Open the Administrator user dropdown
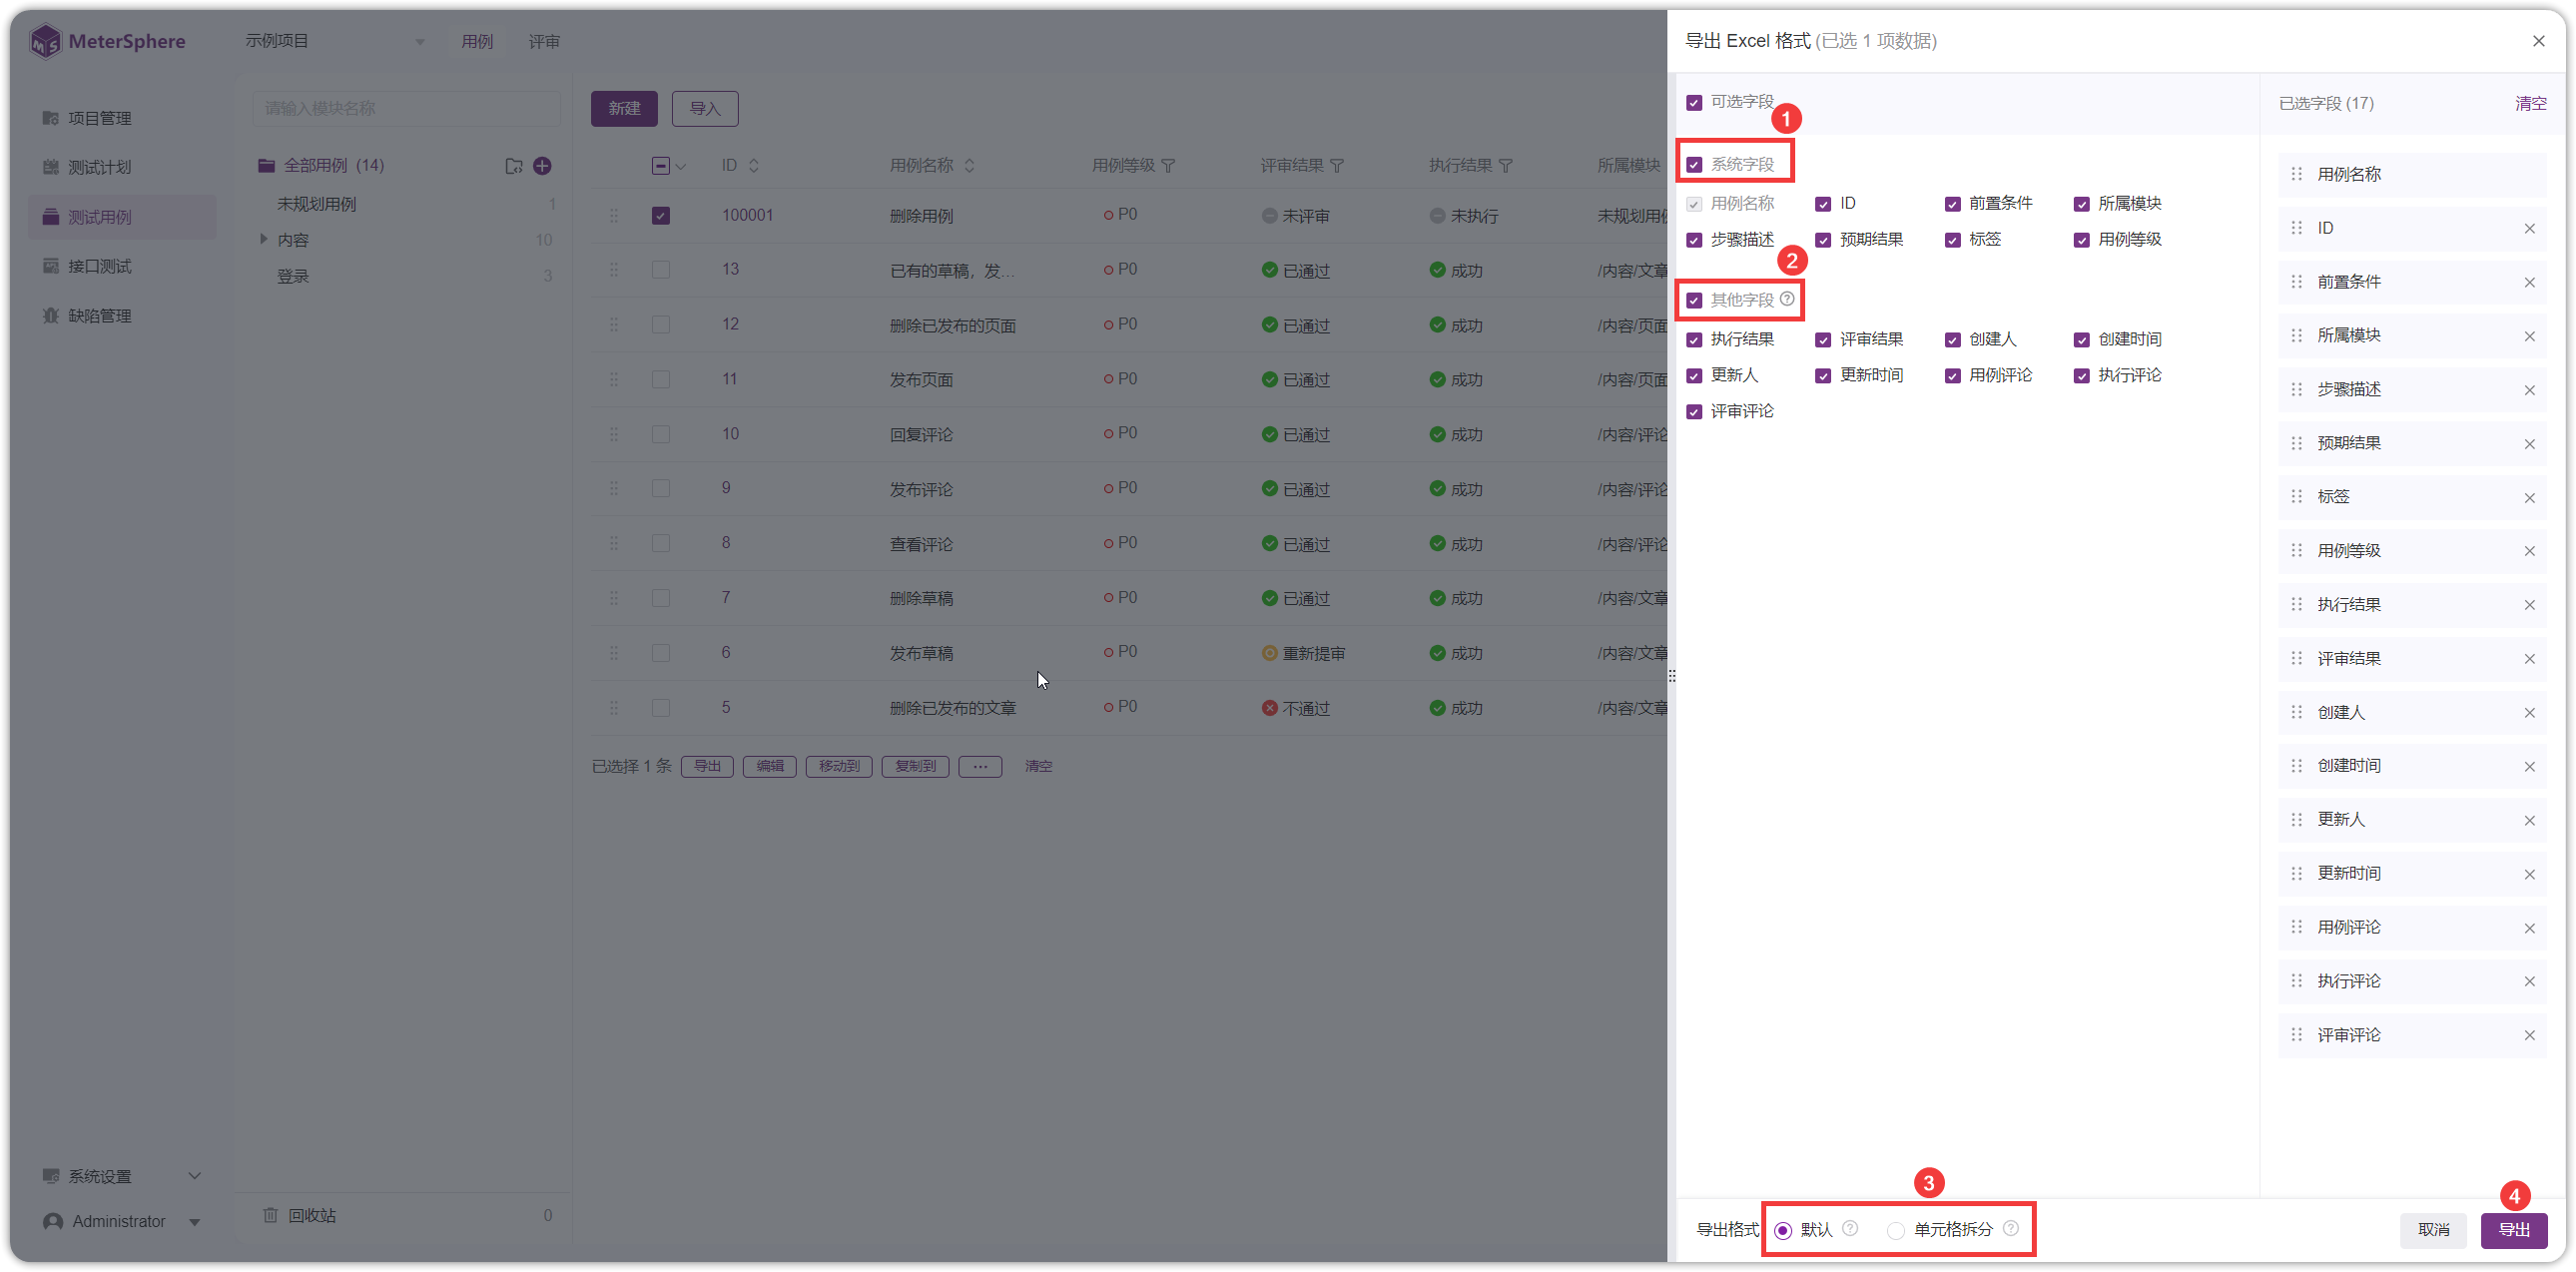The image size is (2576, 1272). click(x=122, y=1221)
